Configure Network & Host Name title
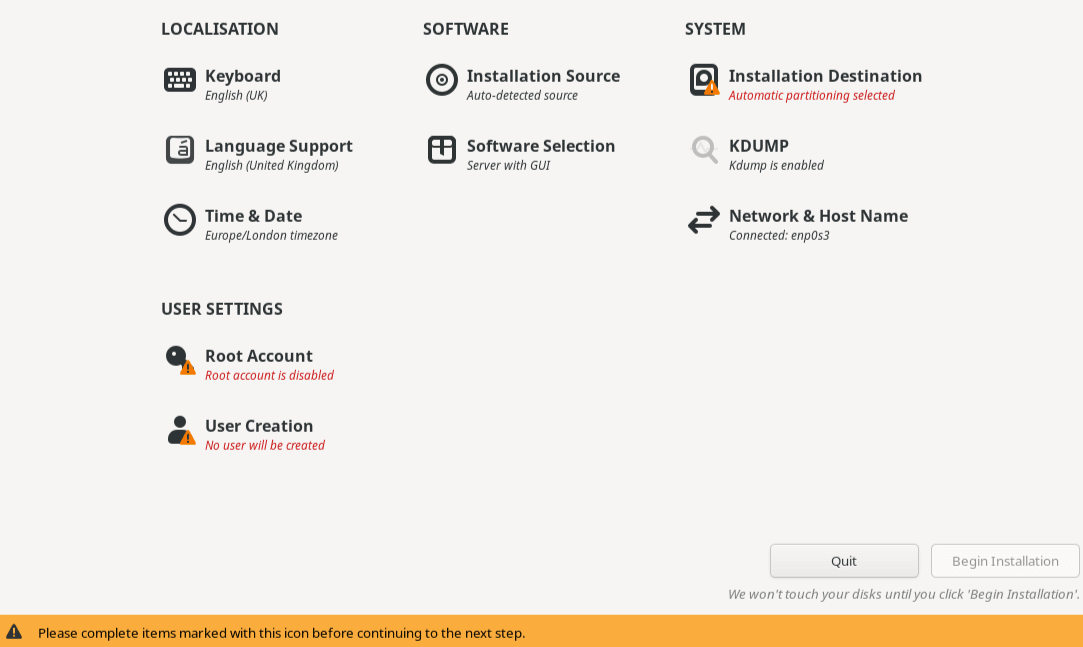The width and height of the screenshot is (1083, 647). click(x=818, y=216)
